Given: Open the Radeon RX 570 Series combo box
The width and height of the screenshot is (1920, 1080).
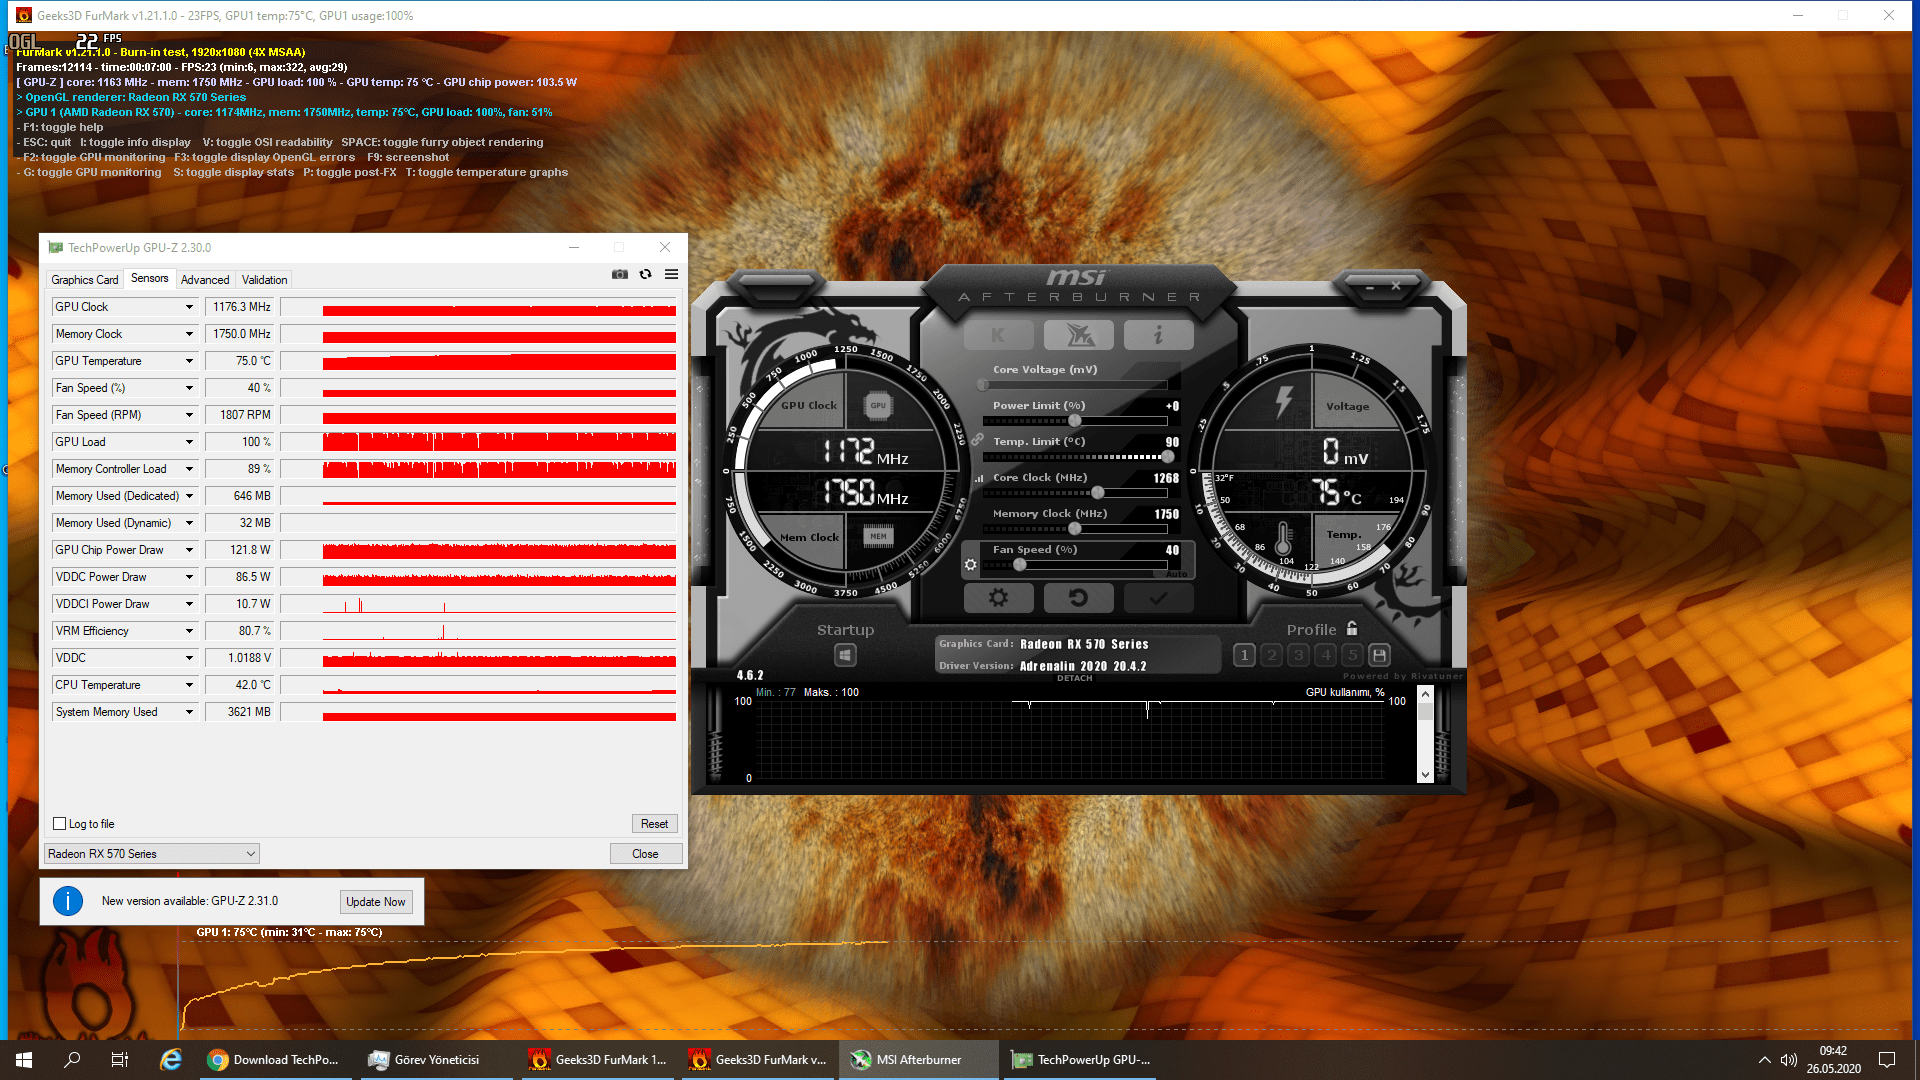Looking at the screenshot, I should click(x=152, y=854).
